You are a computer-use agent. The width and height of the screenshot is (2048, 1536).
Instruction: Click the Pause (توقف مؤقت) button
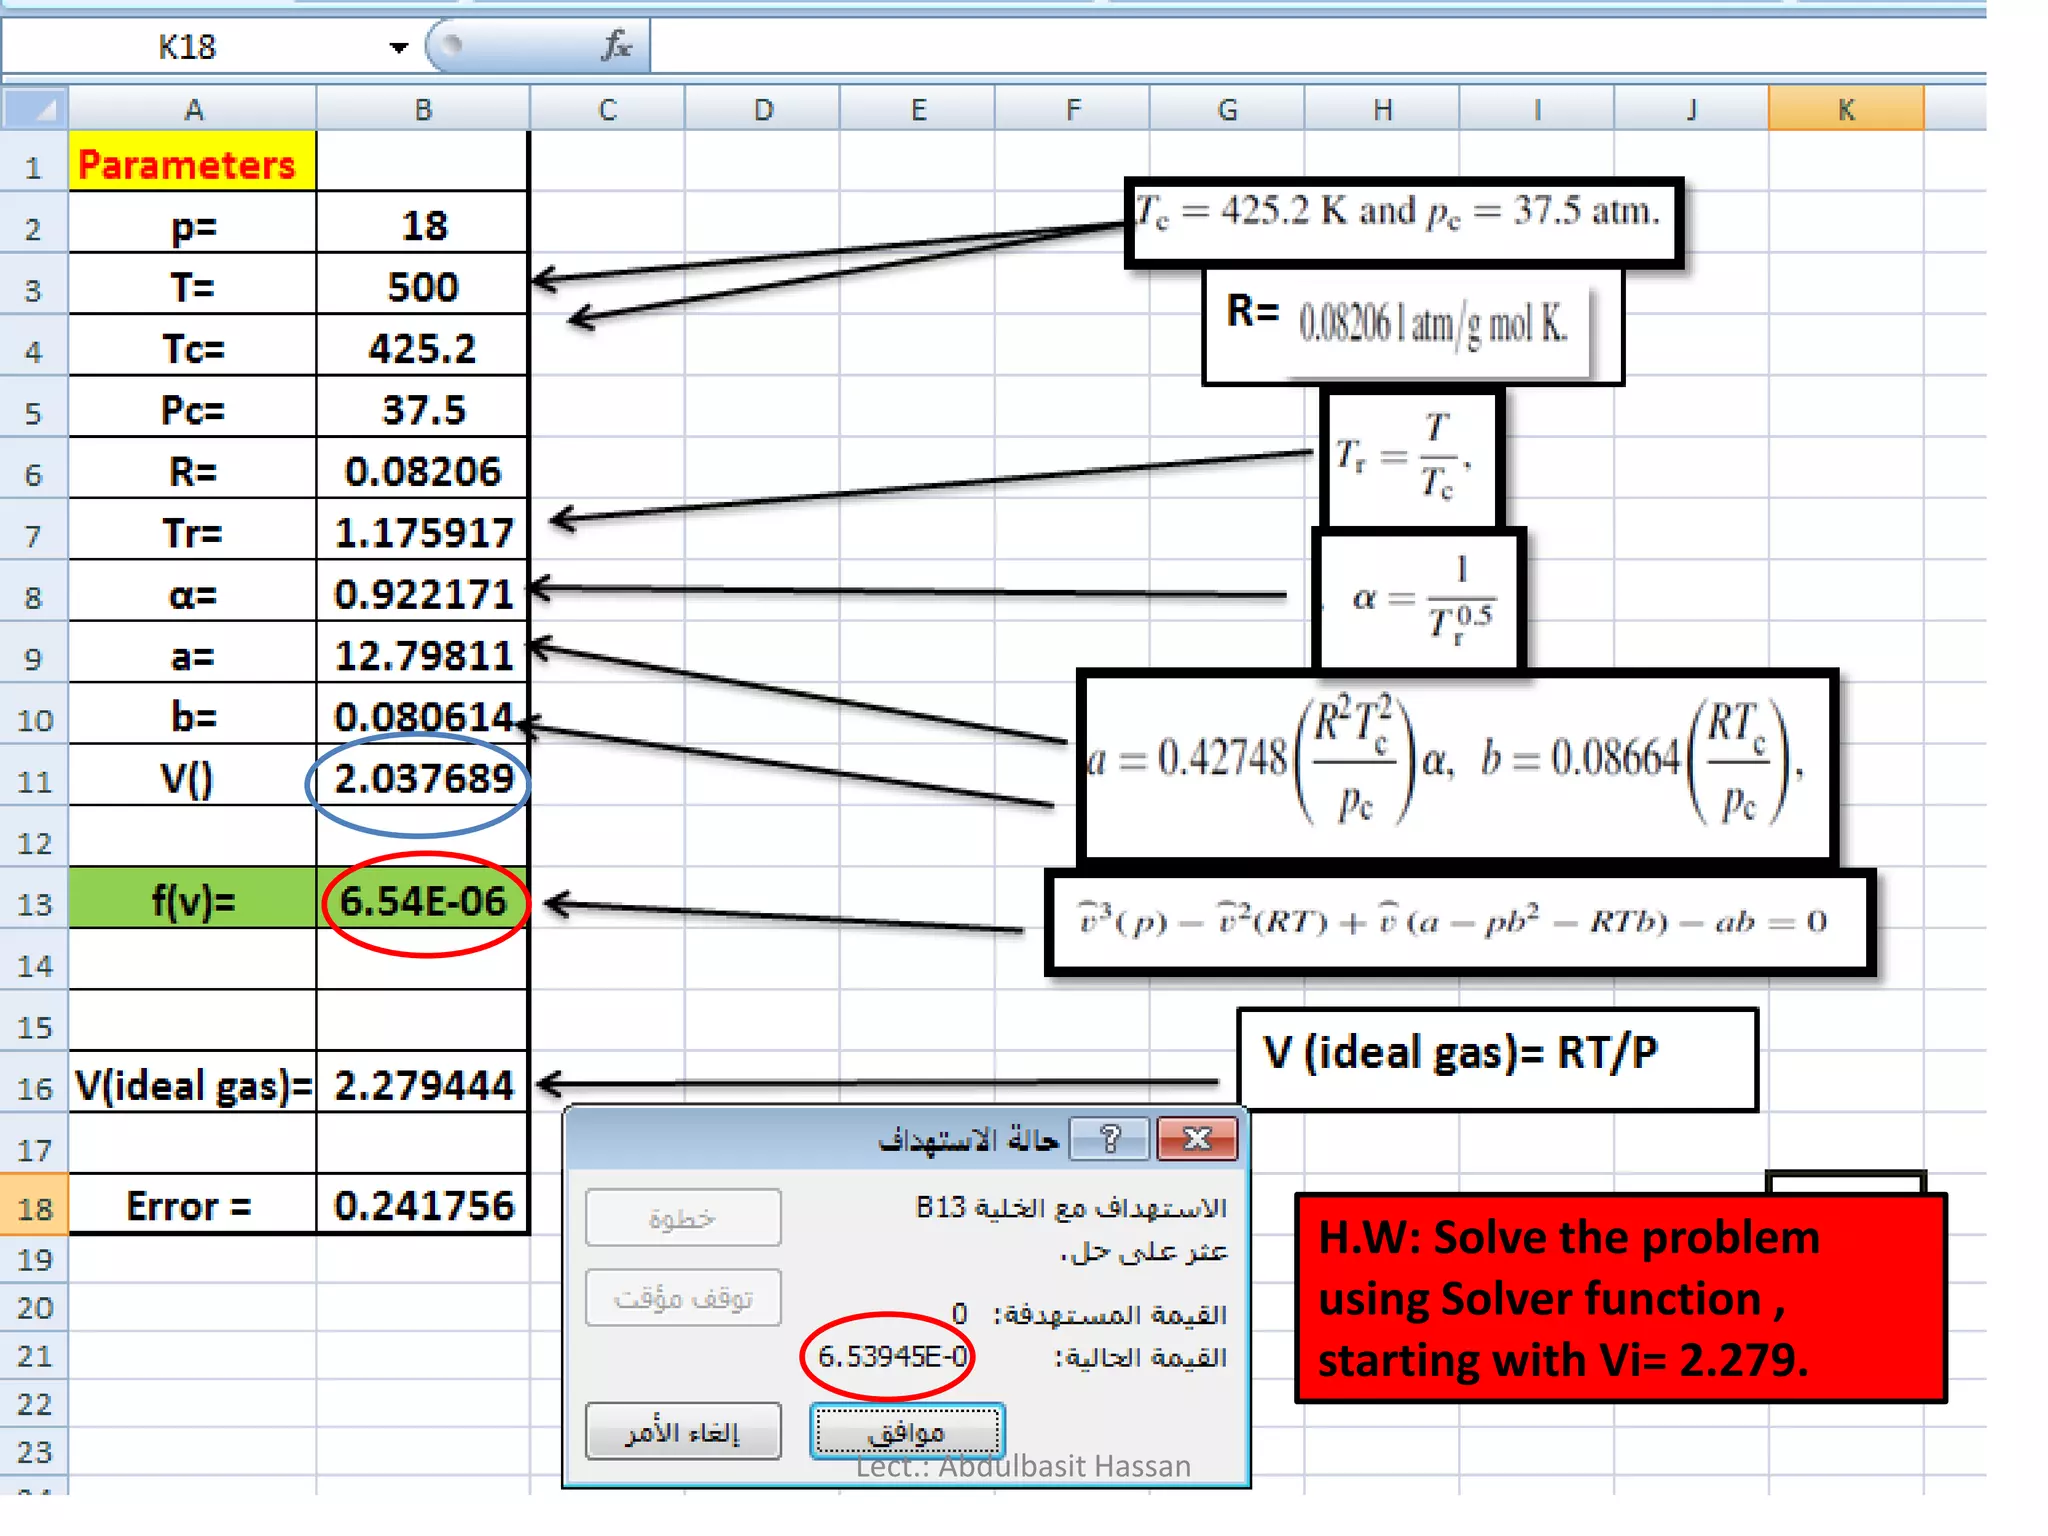683,1298
